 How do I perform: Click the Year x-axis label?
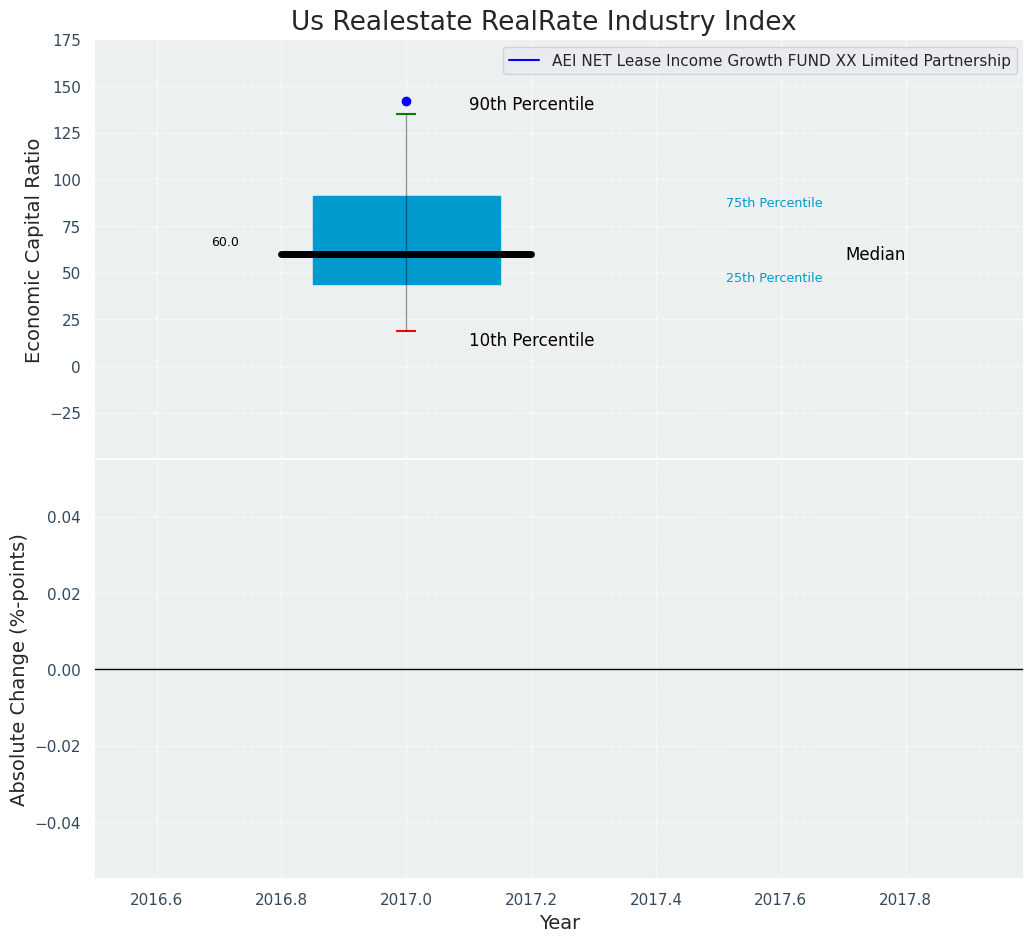559,923
